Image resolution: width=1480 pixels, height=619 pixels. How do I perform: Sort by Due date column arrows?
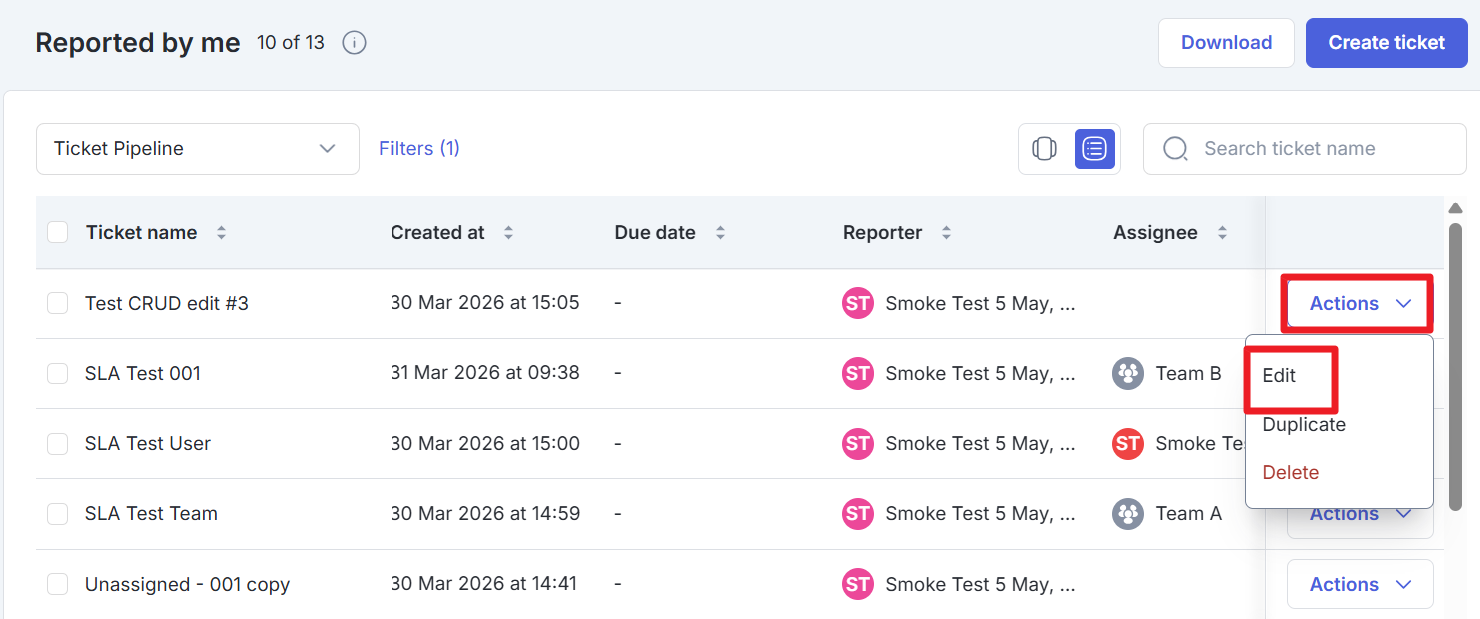coord(720,232)
